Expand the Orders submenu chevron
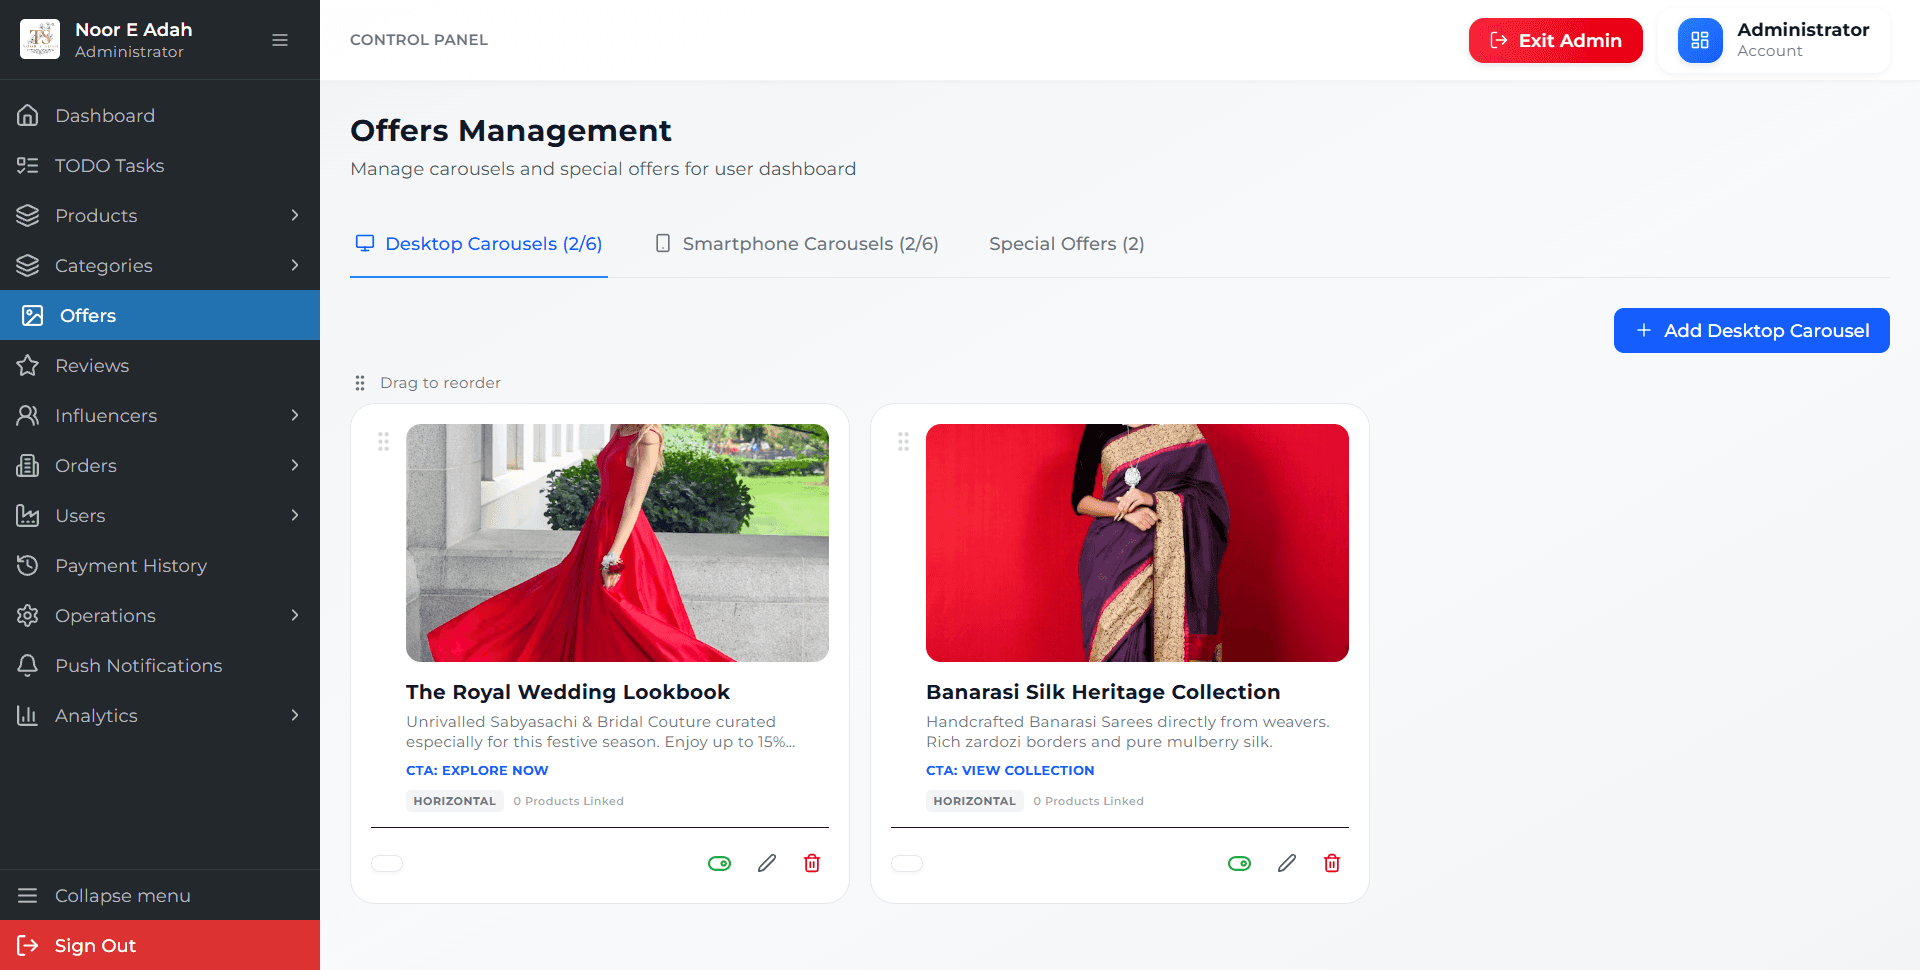Image resolution: width=1920 pixels, height=970 pixels. pos(295,465)
